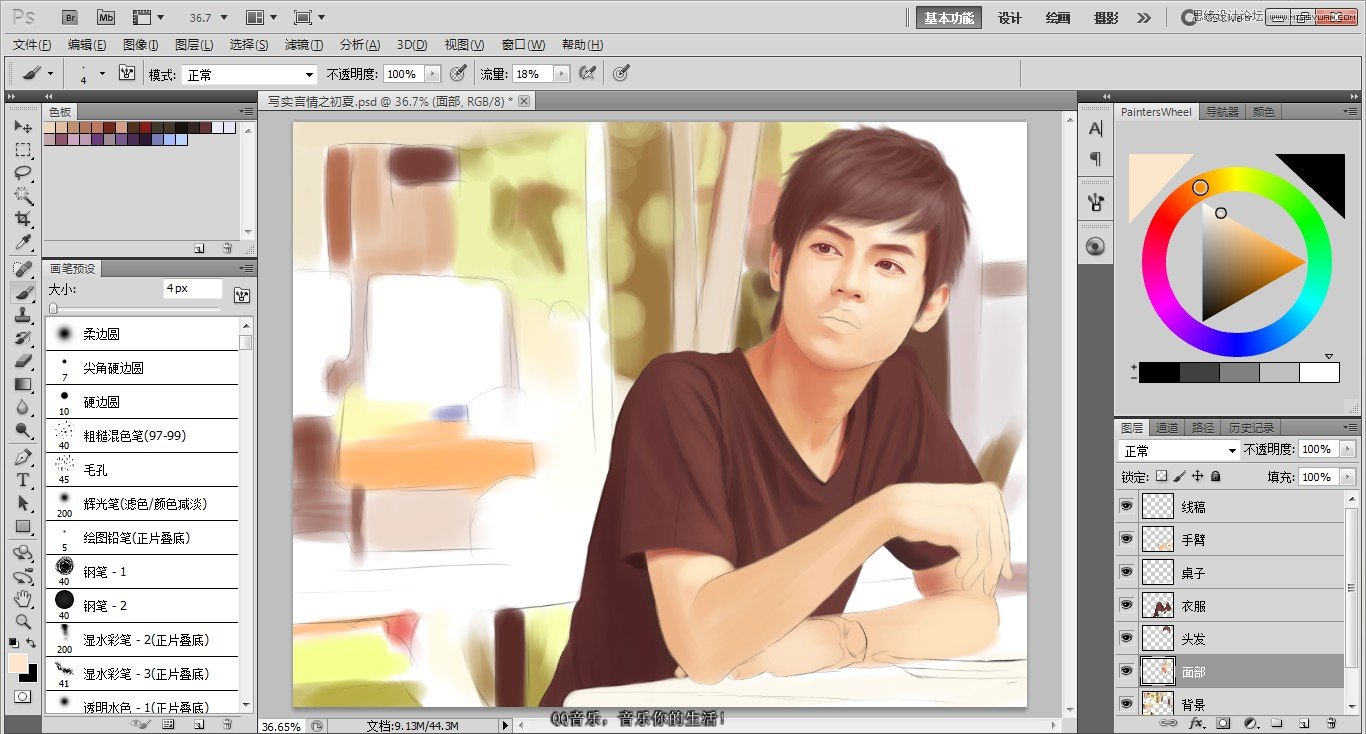Select the Rectangular Marquee tool

pos(23,150)
